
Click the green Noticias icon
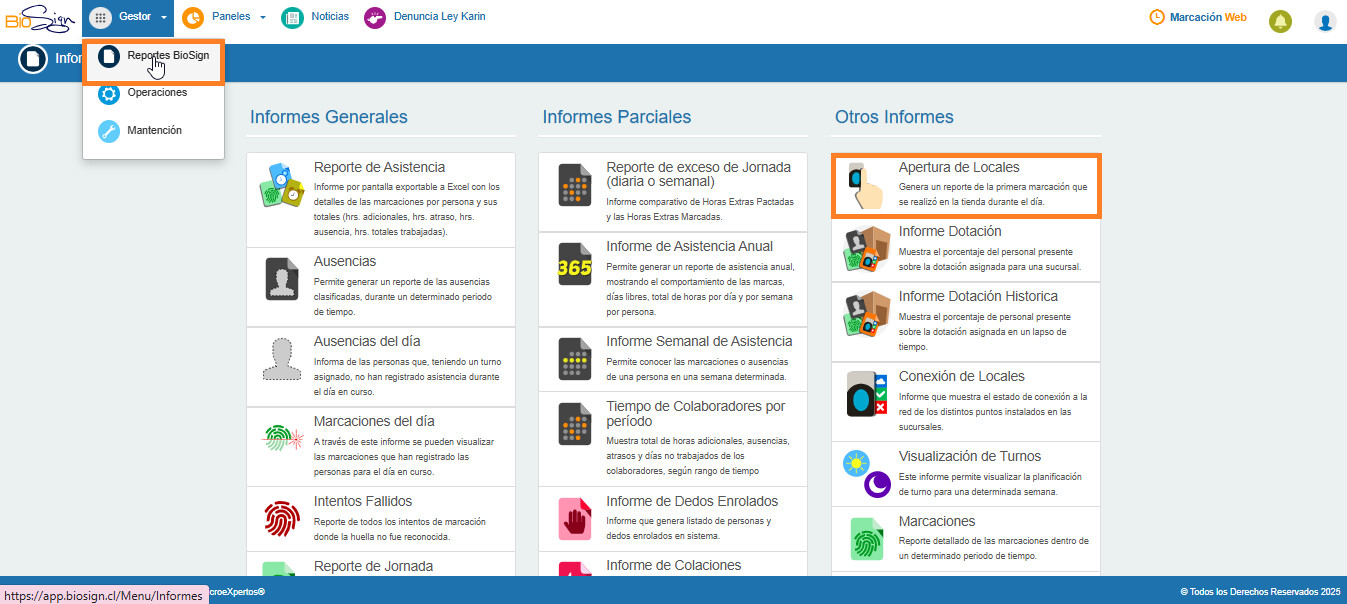[292, 17]
